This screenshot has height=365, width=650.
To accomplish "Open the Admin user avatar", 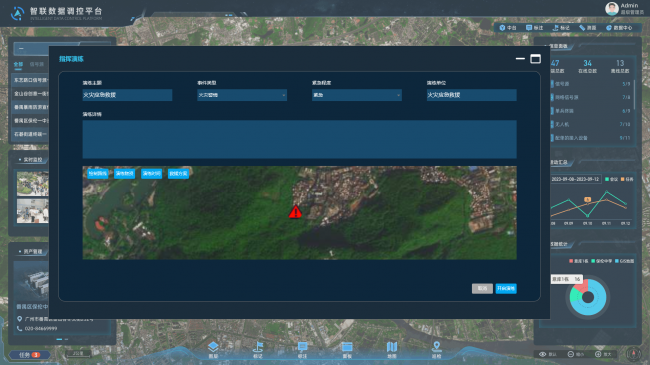I will tap(612, 8).
